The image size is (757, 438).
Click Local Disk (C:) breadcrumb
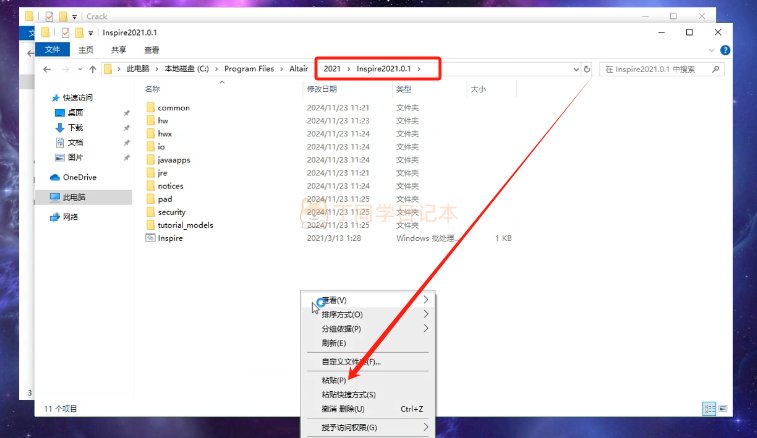[x=186, y=69]
